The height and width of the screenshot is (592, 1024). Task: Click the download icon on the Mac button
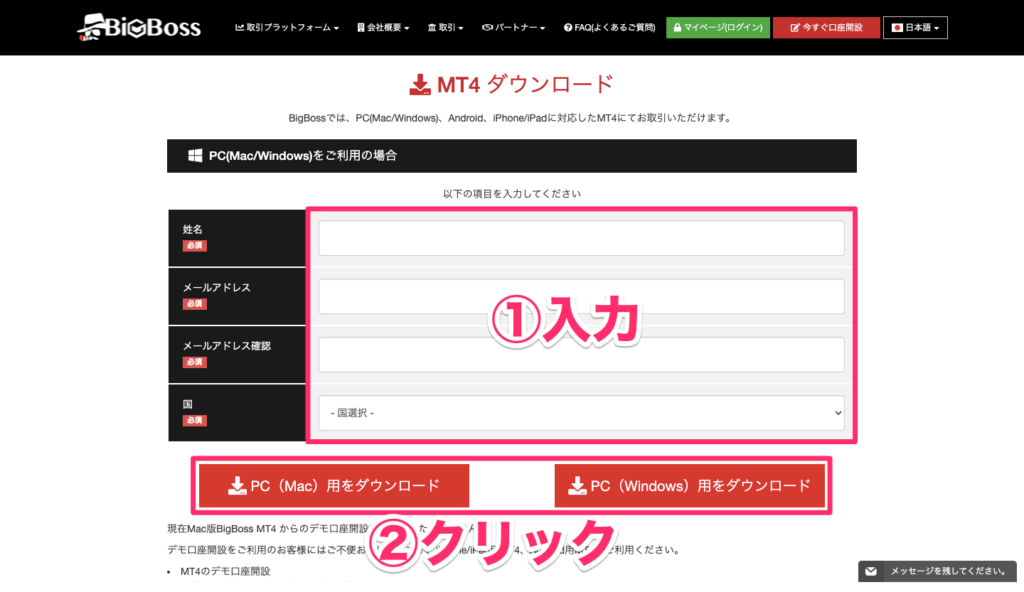click(237, 485)
